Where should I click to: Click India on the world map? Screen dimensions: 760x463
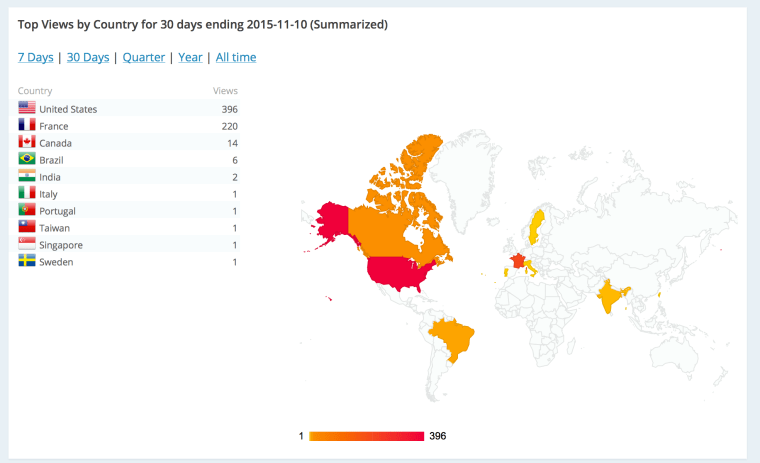[609, 296]
